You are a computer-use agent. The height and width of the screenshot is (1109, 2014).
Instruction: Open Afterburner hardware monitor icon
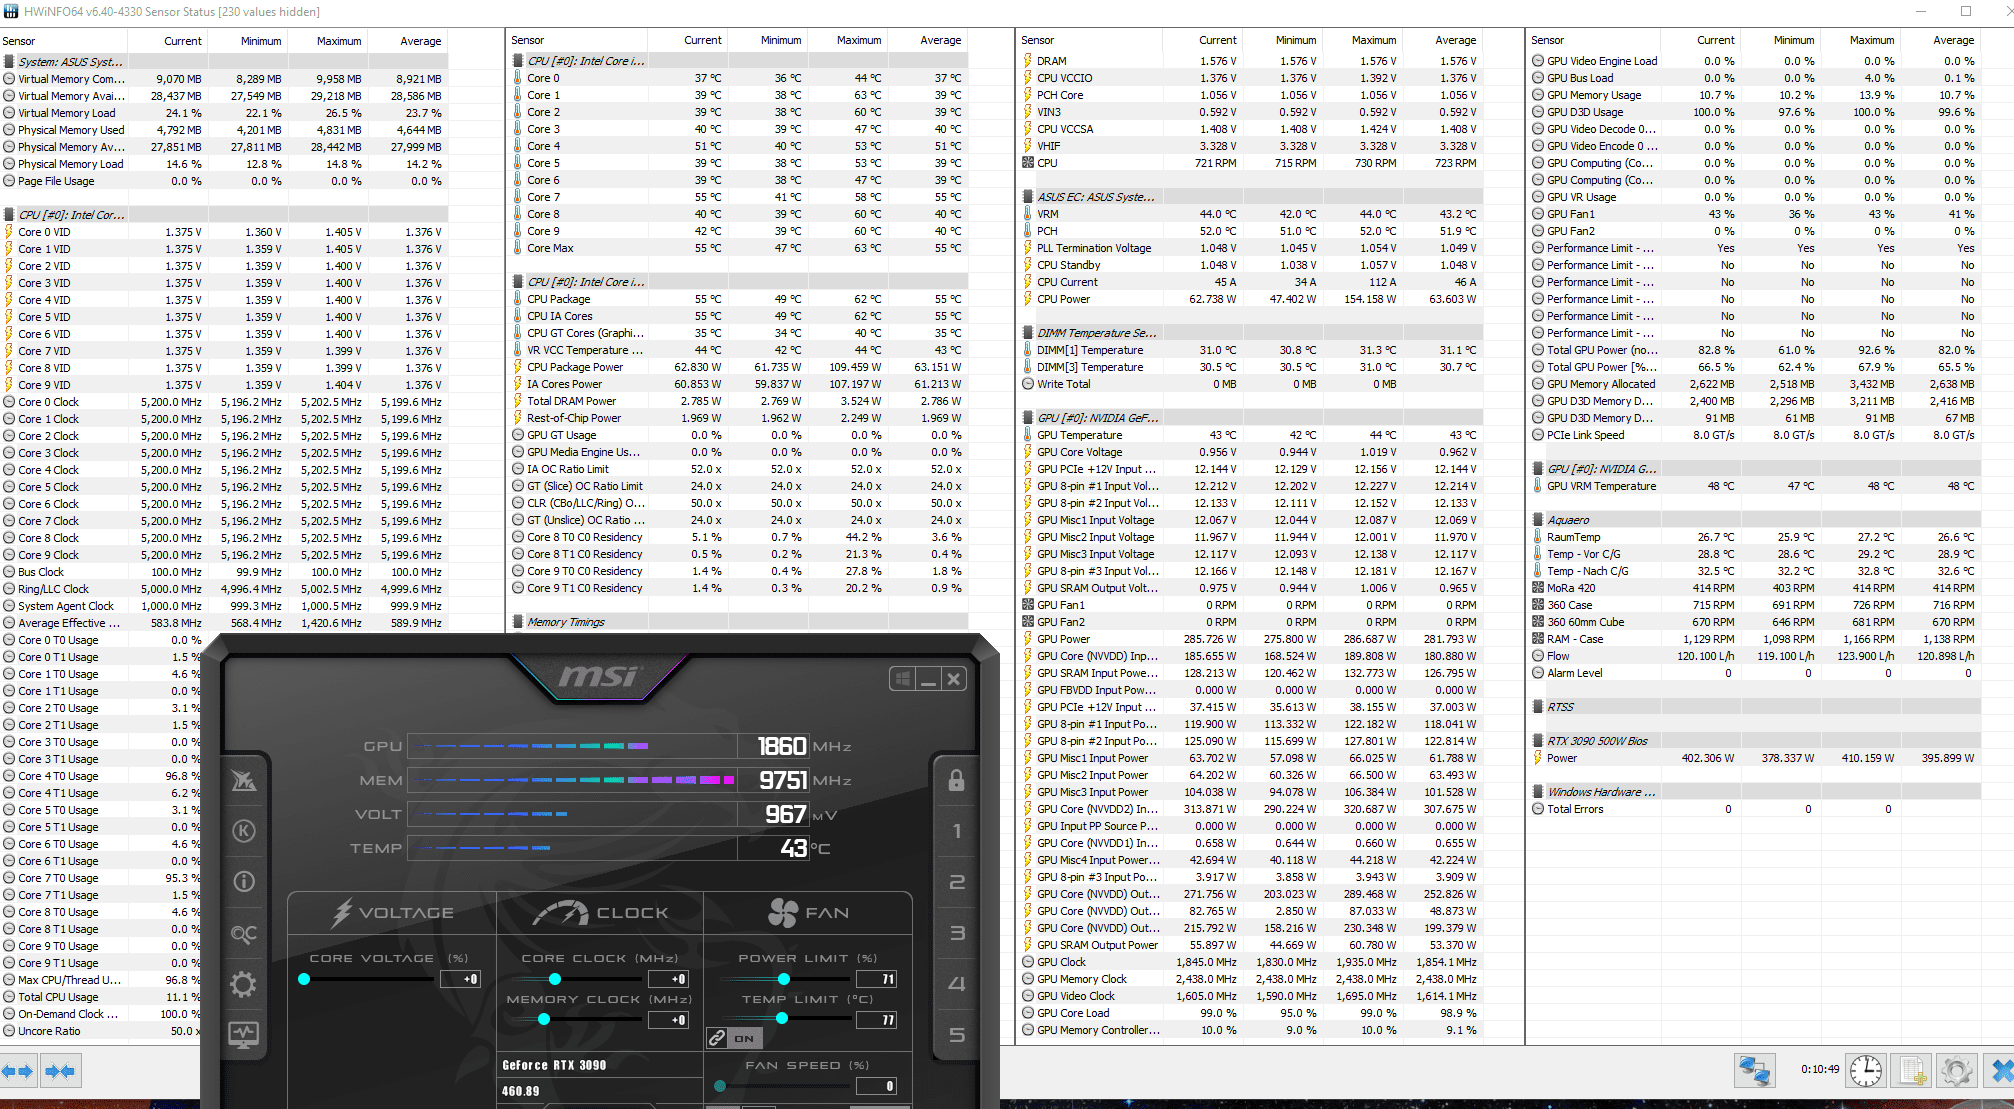(x=244, y=1035)
